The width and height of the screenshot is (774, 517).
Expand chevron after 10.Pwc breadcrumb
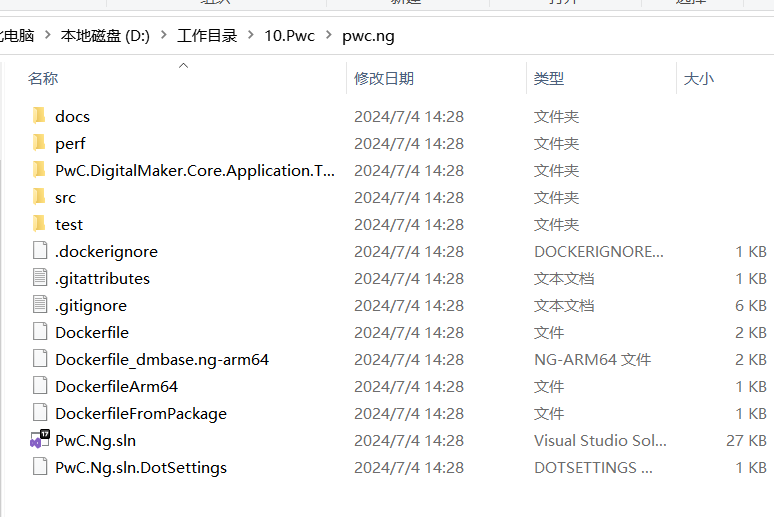tap(329, 35)
